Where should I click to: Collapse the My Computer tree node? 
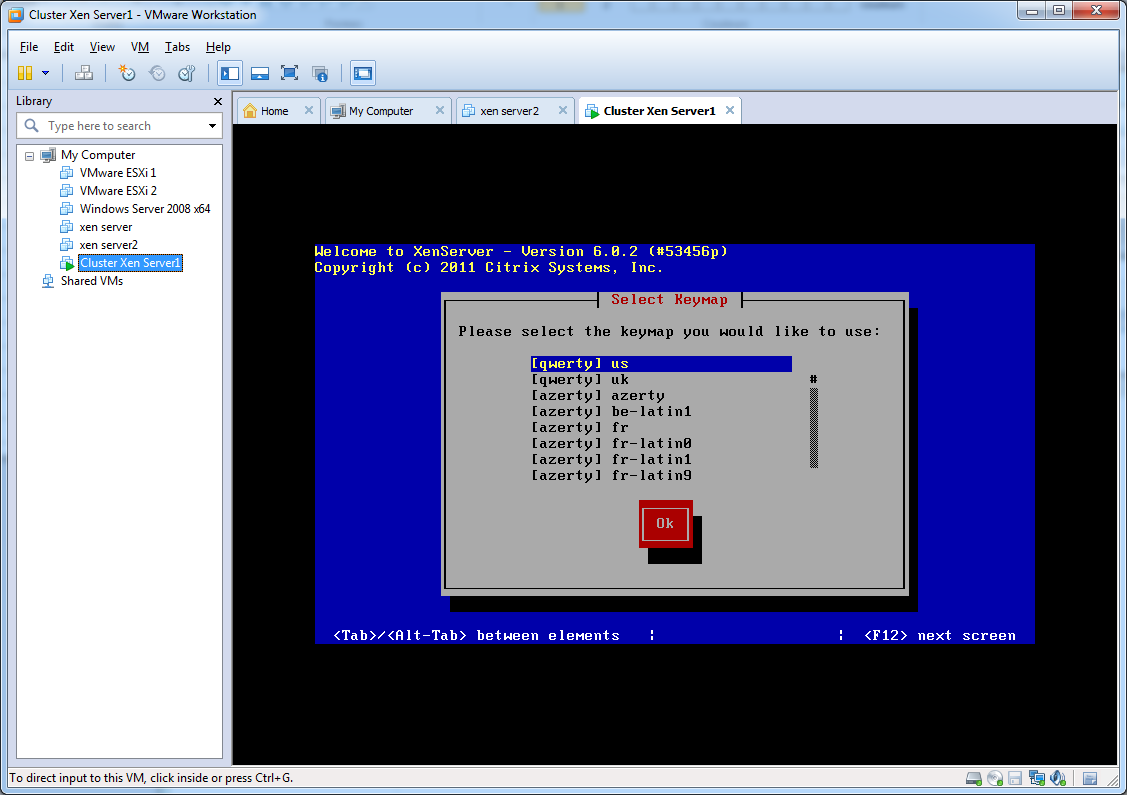(30, 155)
